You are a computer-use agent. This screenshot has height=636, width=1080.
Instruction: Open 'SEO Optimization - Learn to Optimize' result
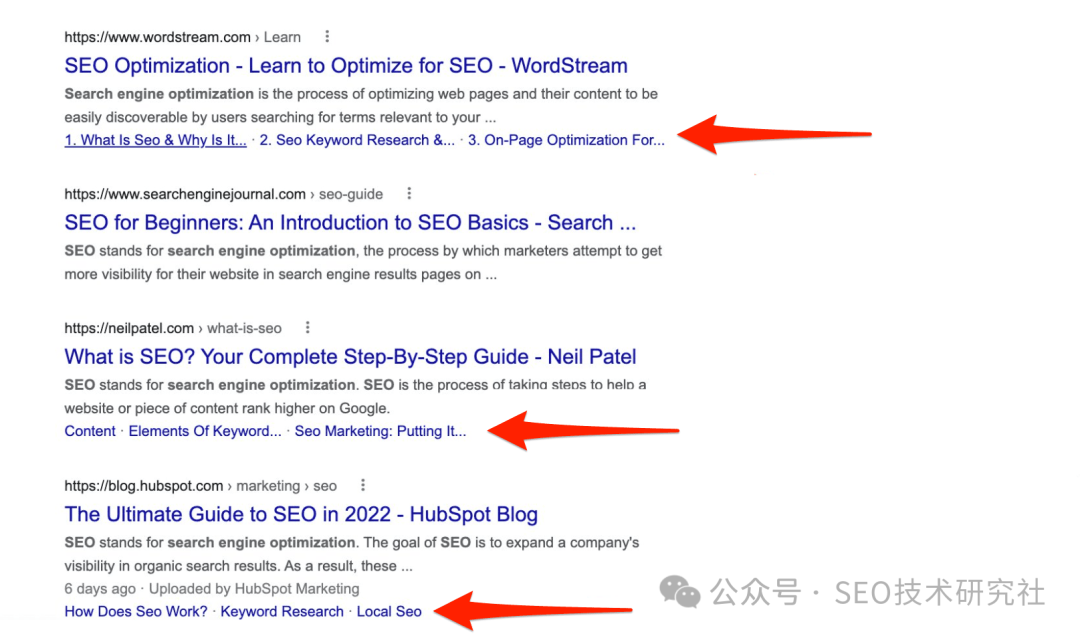pos(346,65)
